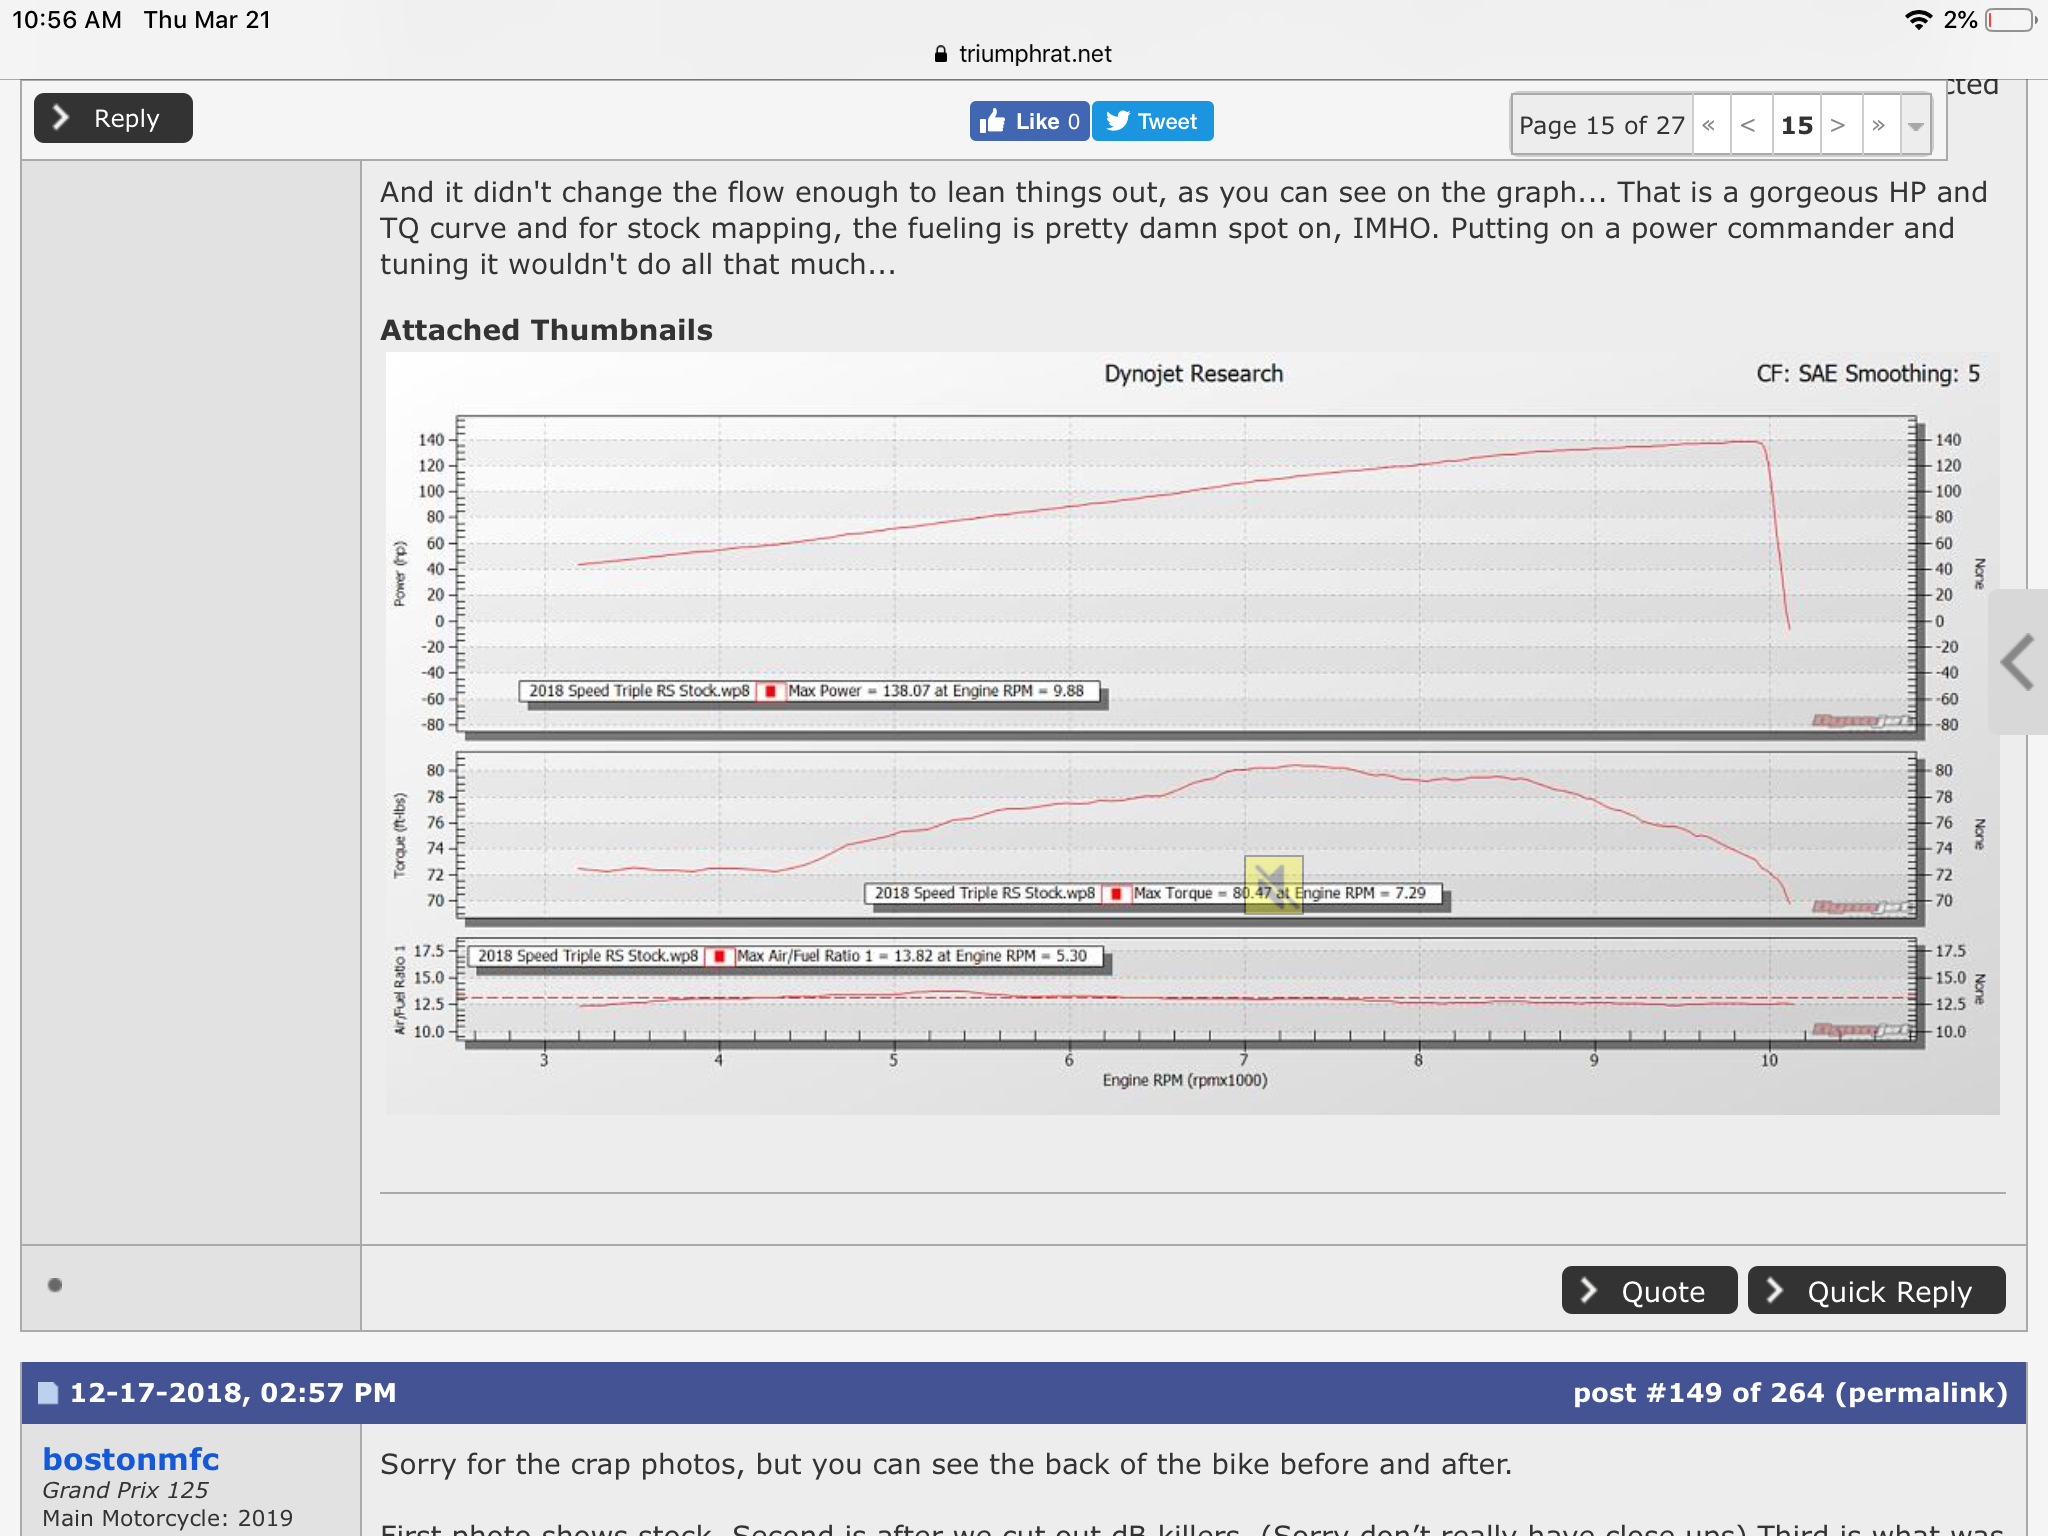Select current page 15
2048x1536 pixels.
point(1796,125)
